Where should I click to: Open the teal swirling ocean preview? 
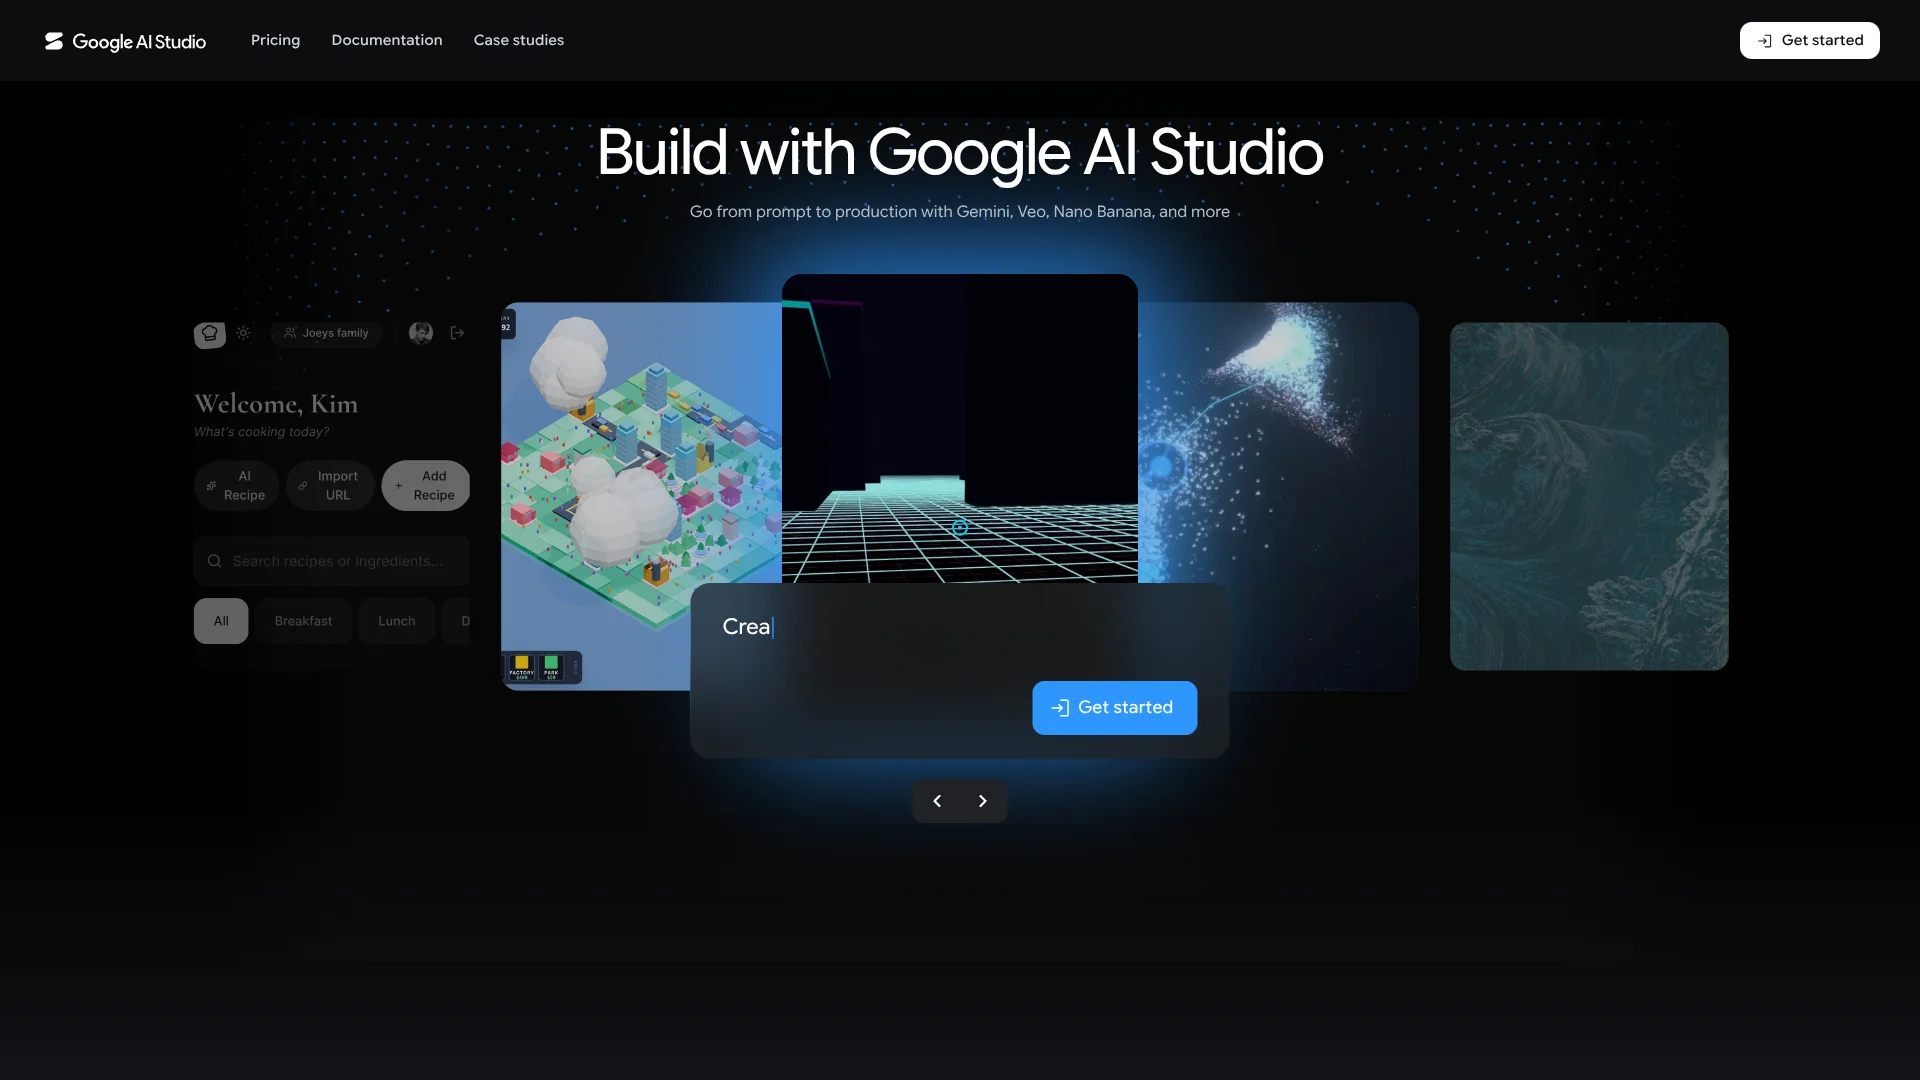1589,496
